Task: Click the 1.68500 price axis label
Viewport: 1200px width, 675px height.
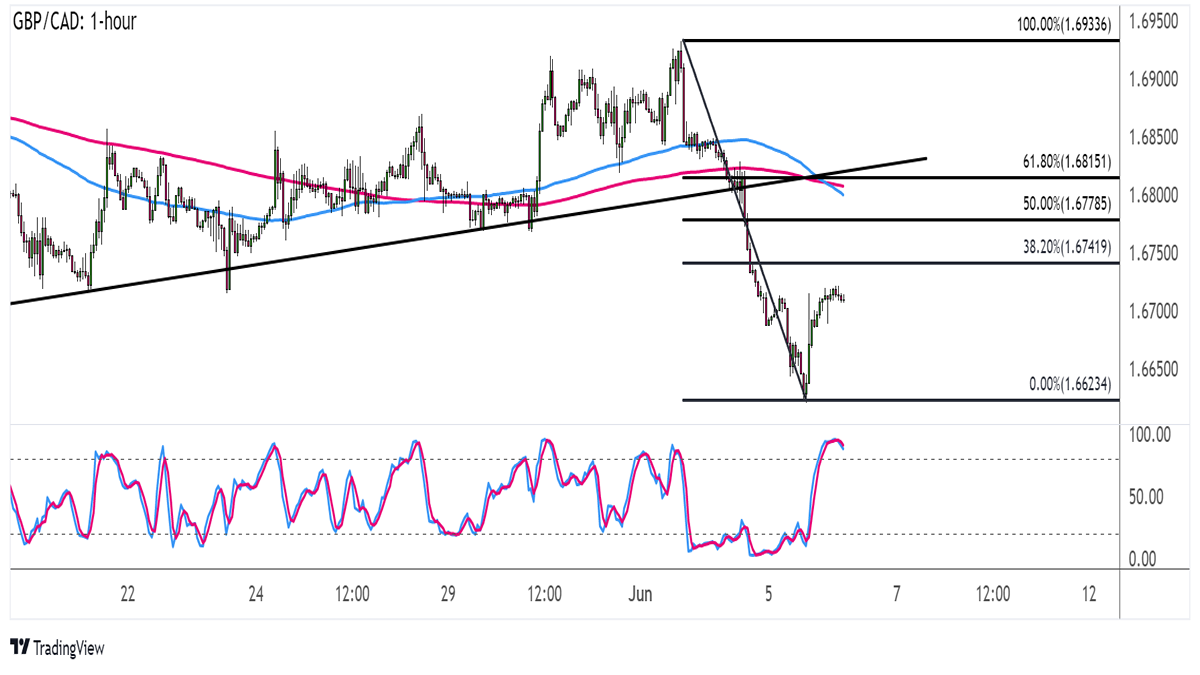Action: pos(1156,138)
